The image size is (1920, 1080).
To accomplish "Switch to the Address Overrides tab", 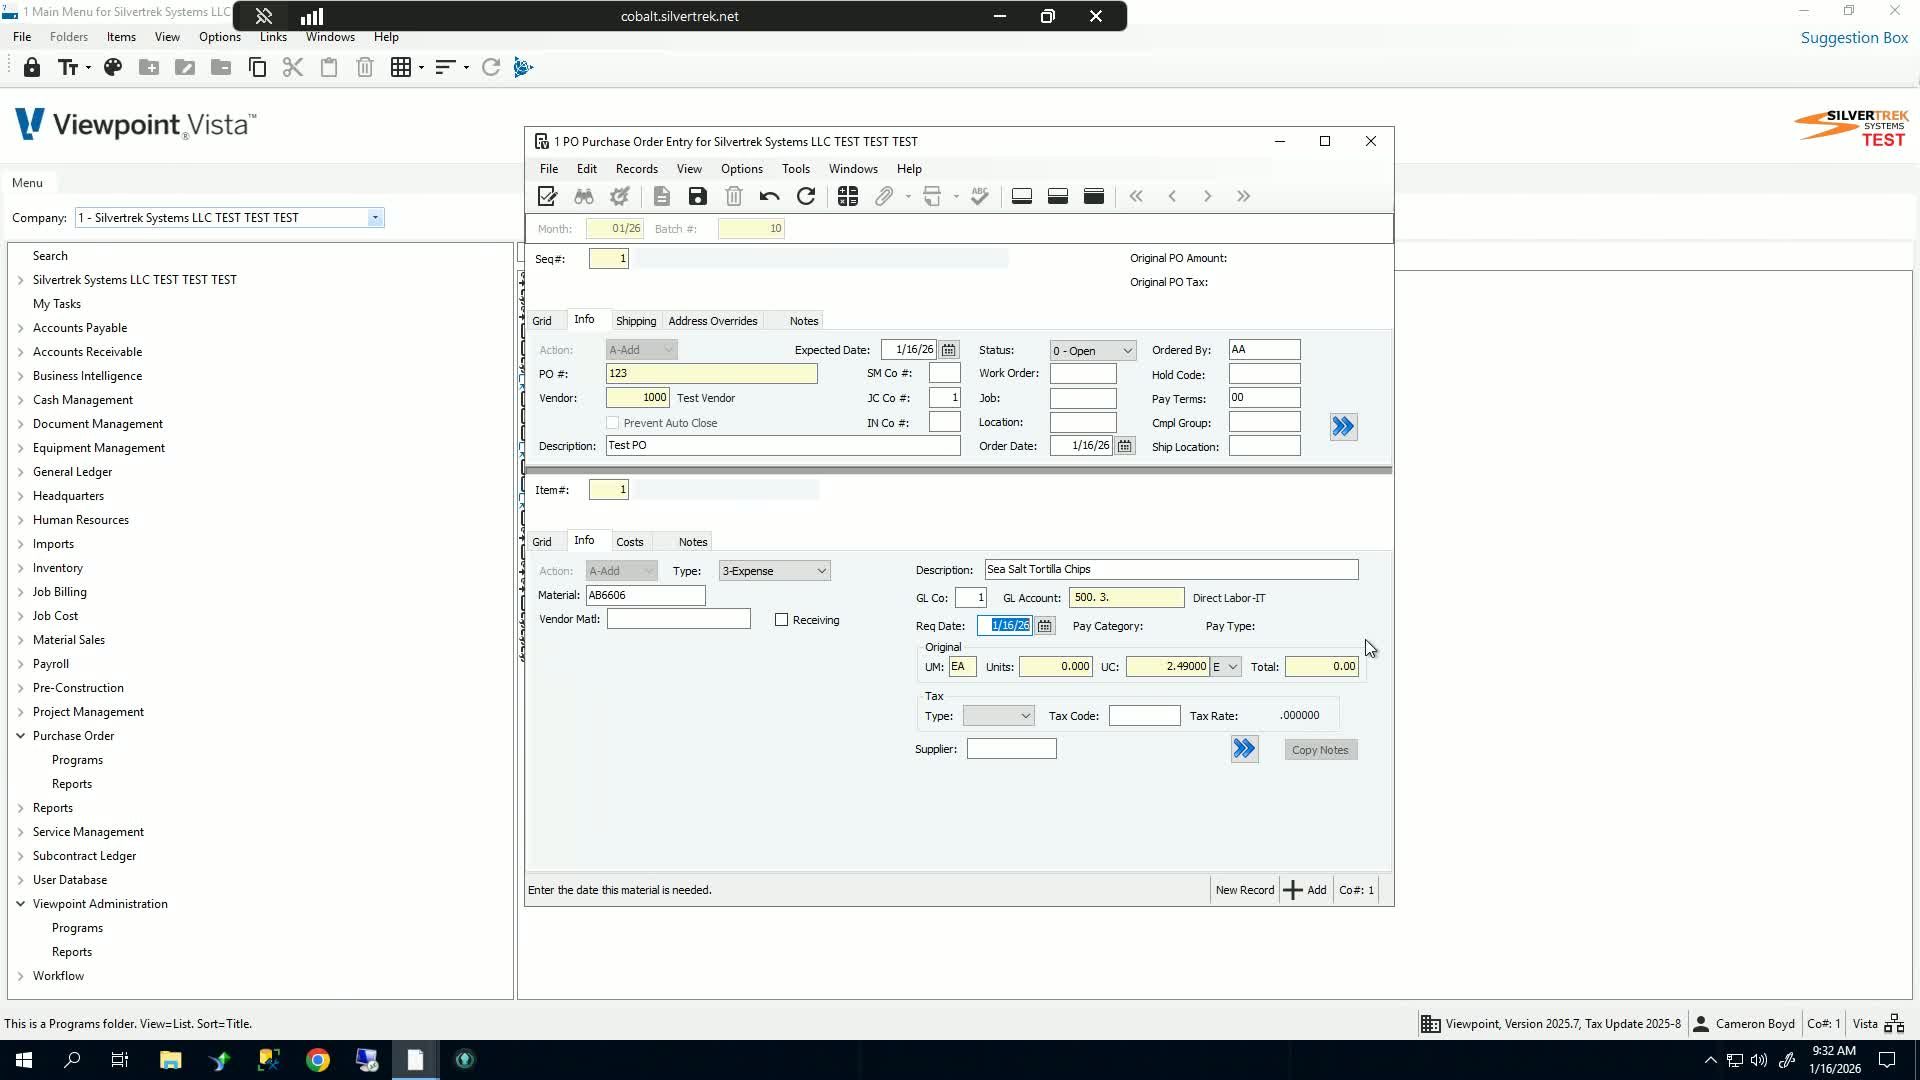I will pyautogui.click(x=712, y=321).
